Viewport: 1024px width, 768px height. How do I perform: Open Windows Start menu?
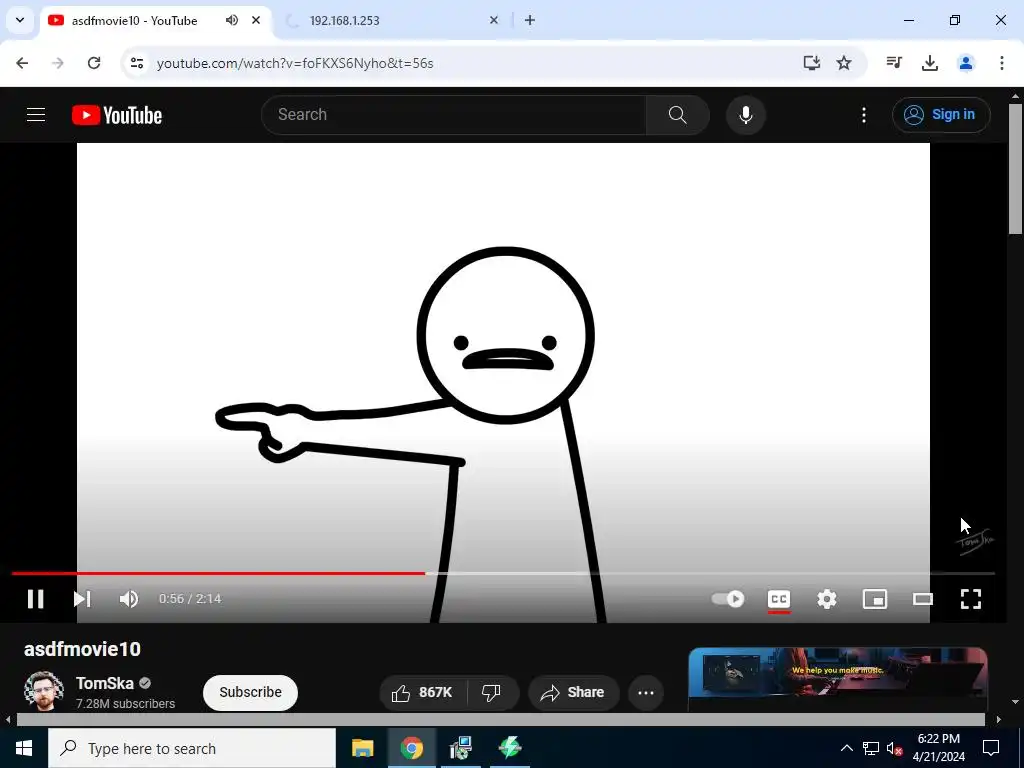click(24, 748)
